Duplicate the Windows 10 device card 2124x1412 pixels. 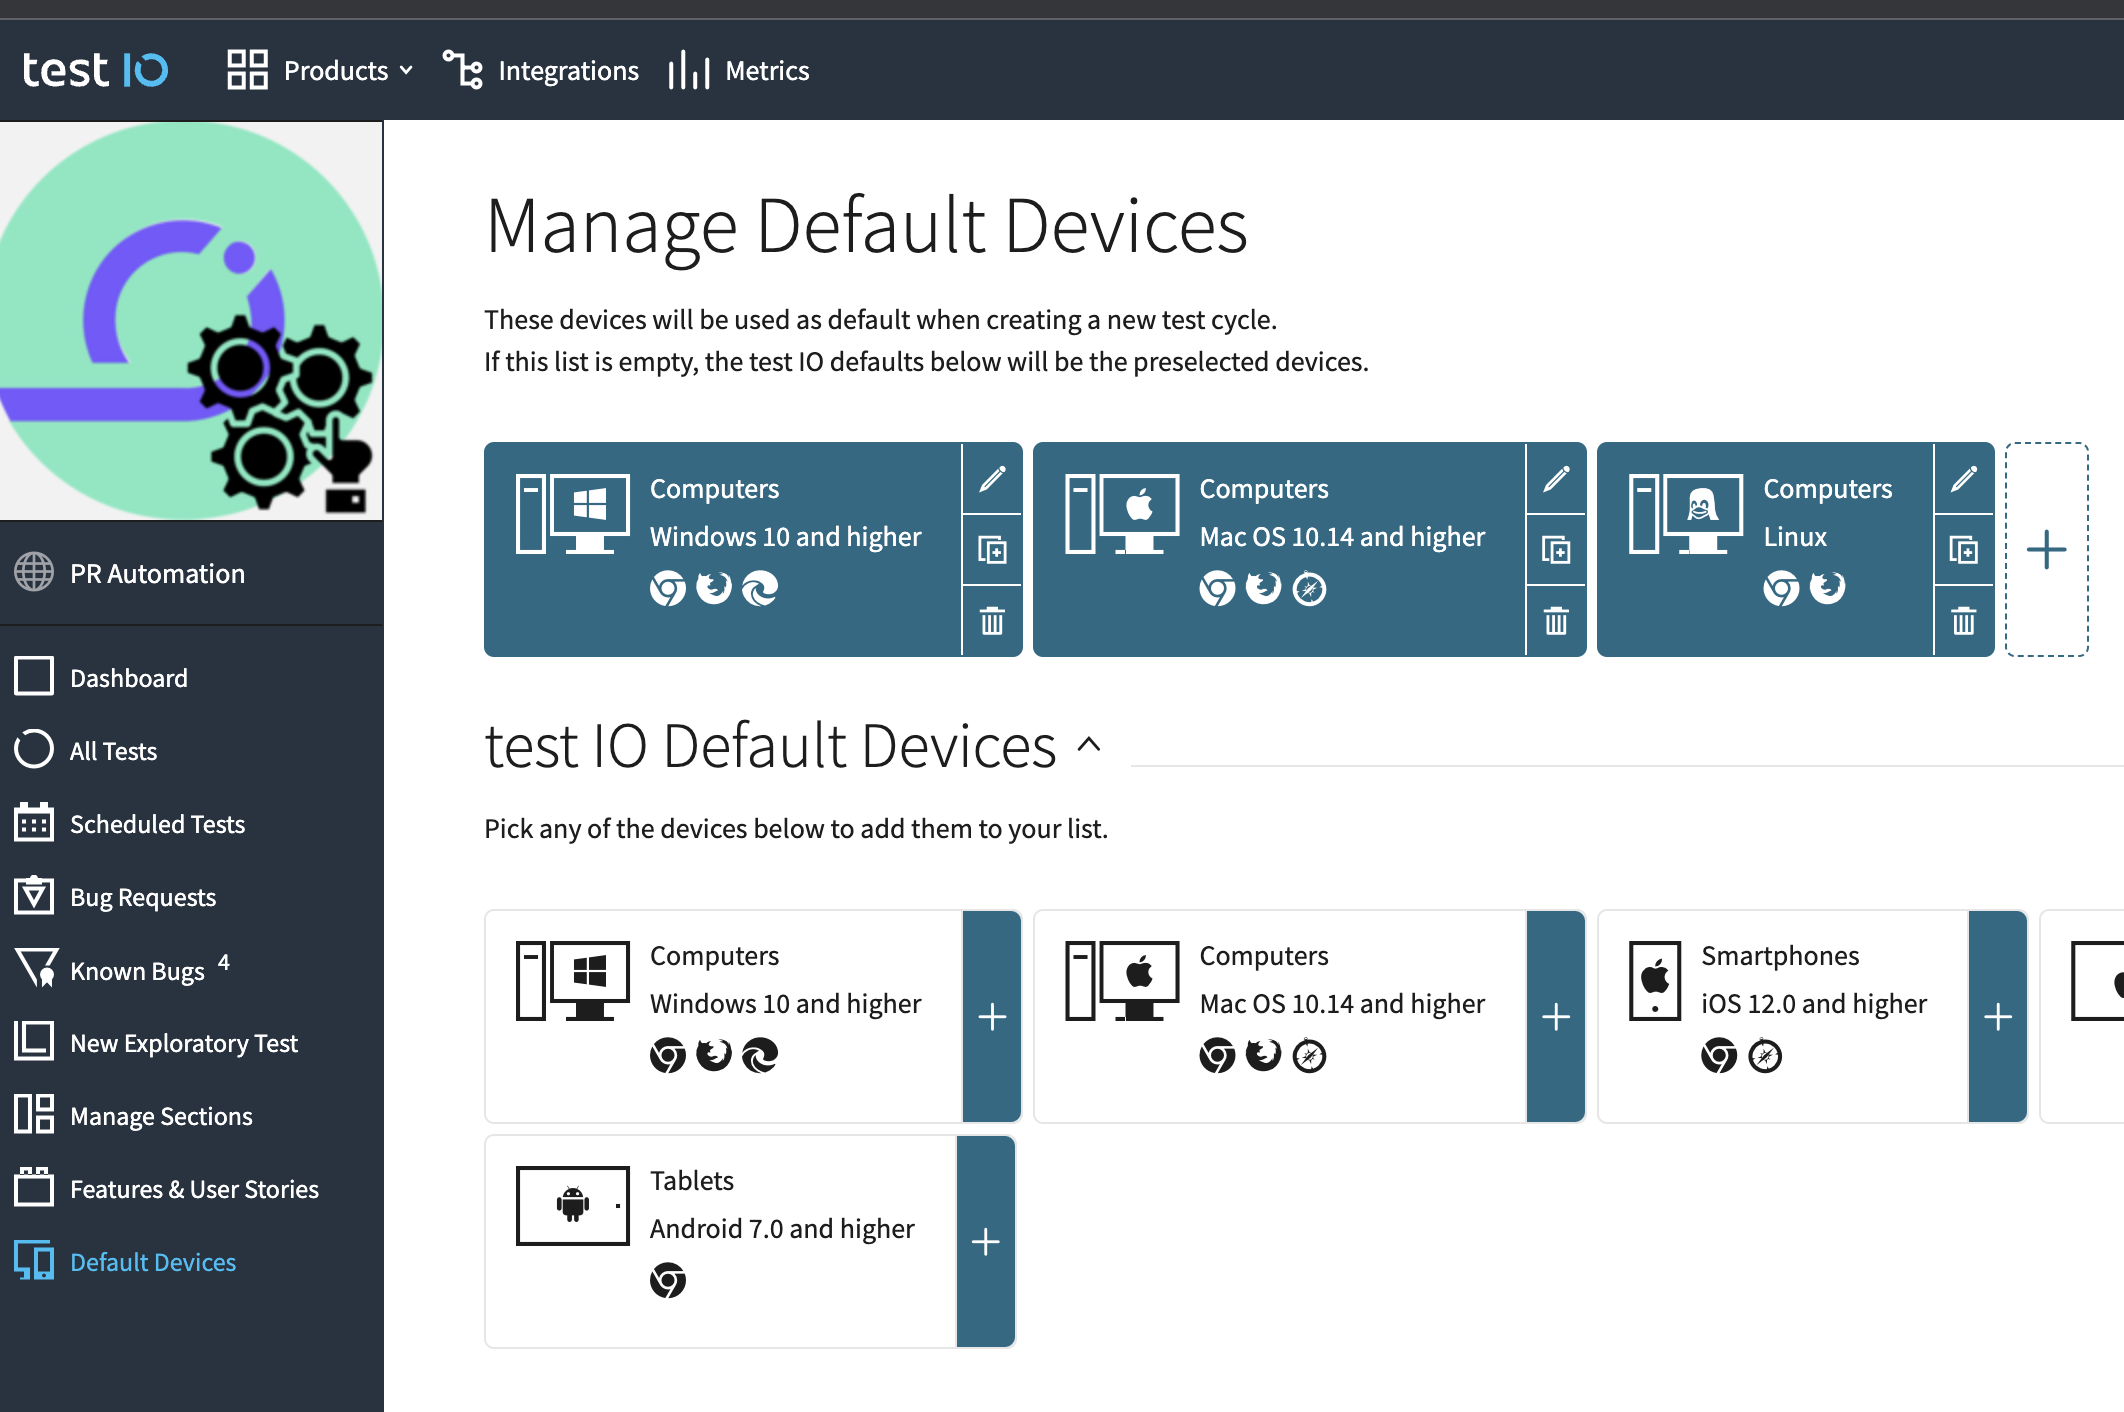click(991, 549)
